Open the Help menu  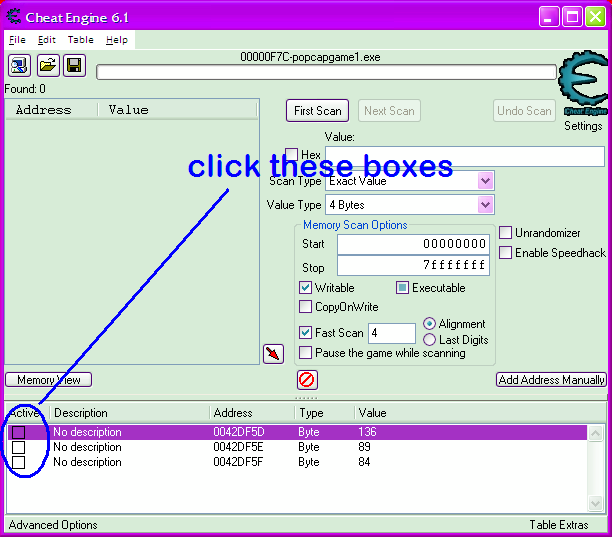point(117,40)
